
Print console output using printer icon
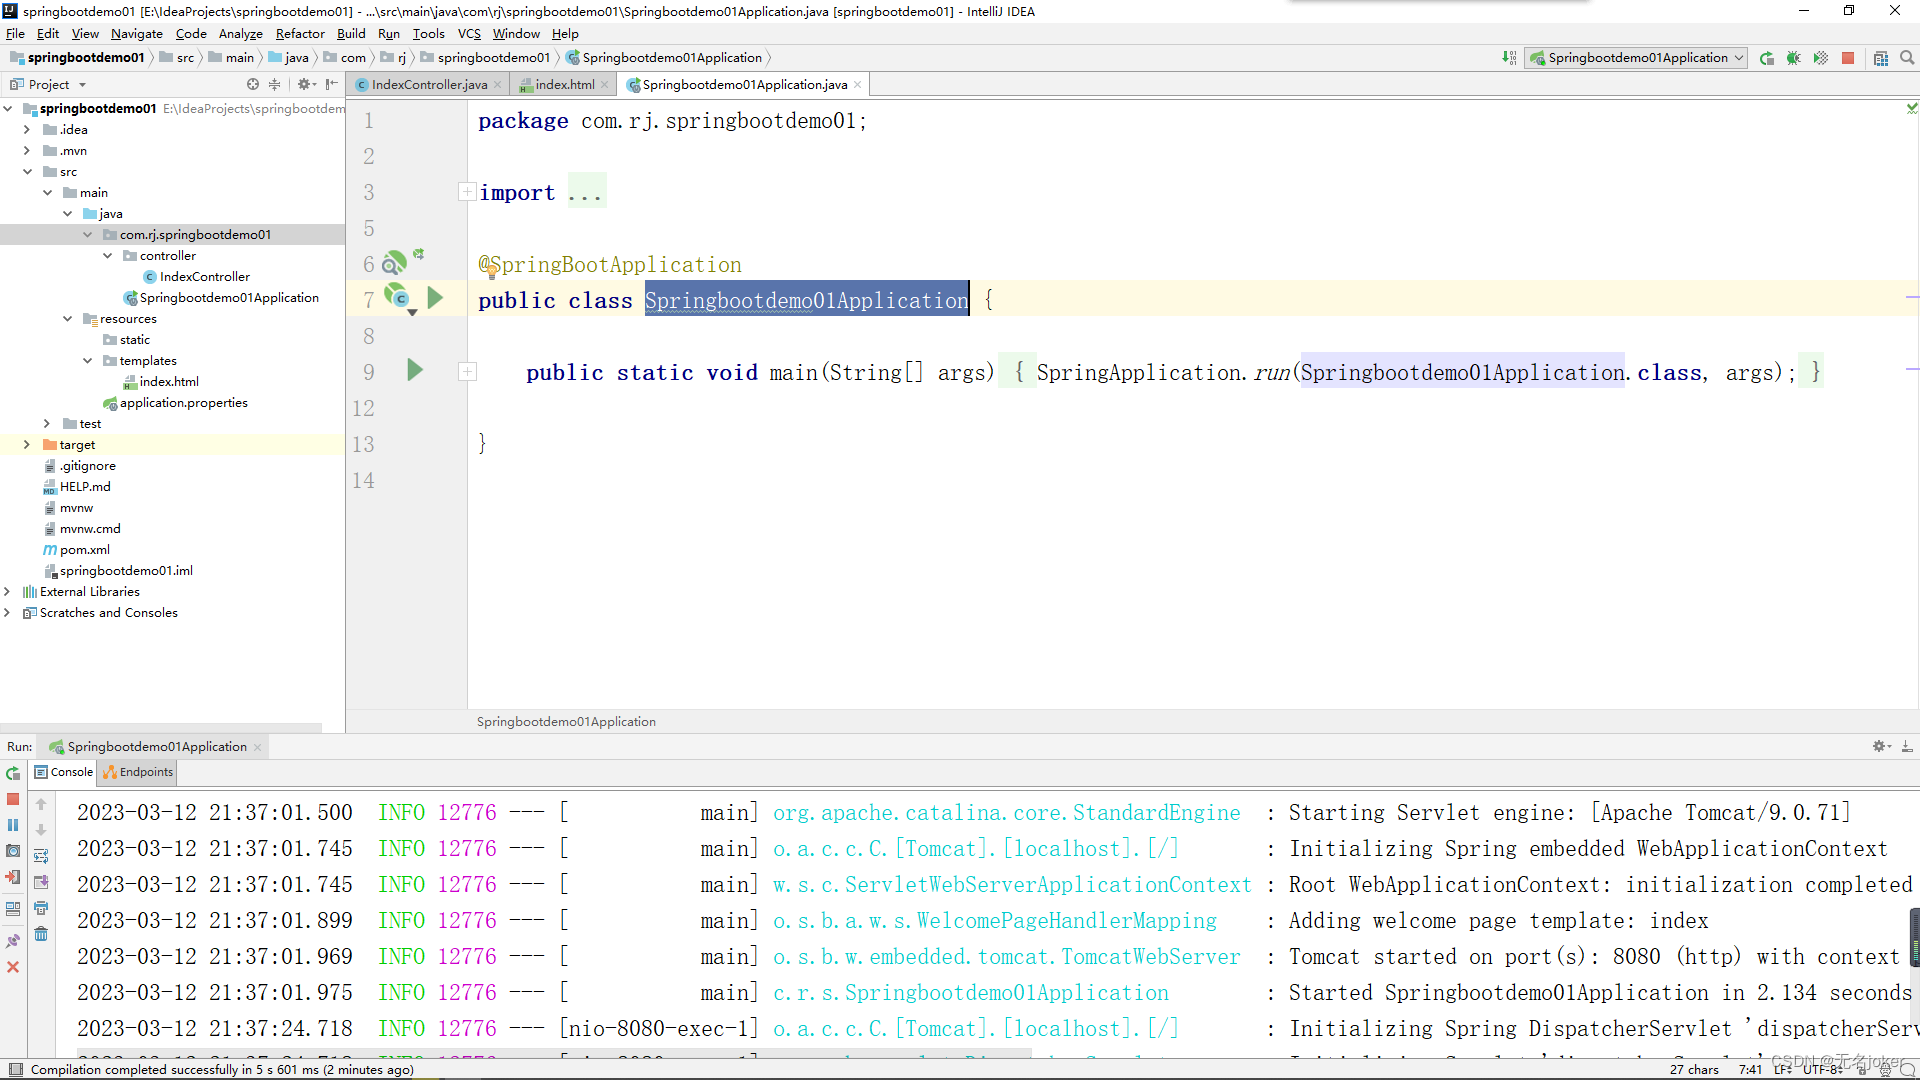click(x=41, y=908)
